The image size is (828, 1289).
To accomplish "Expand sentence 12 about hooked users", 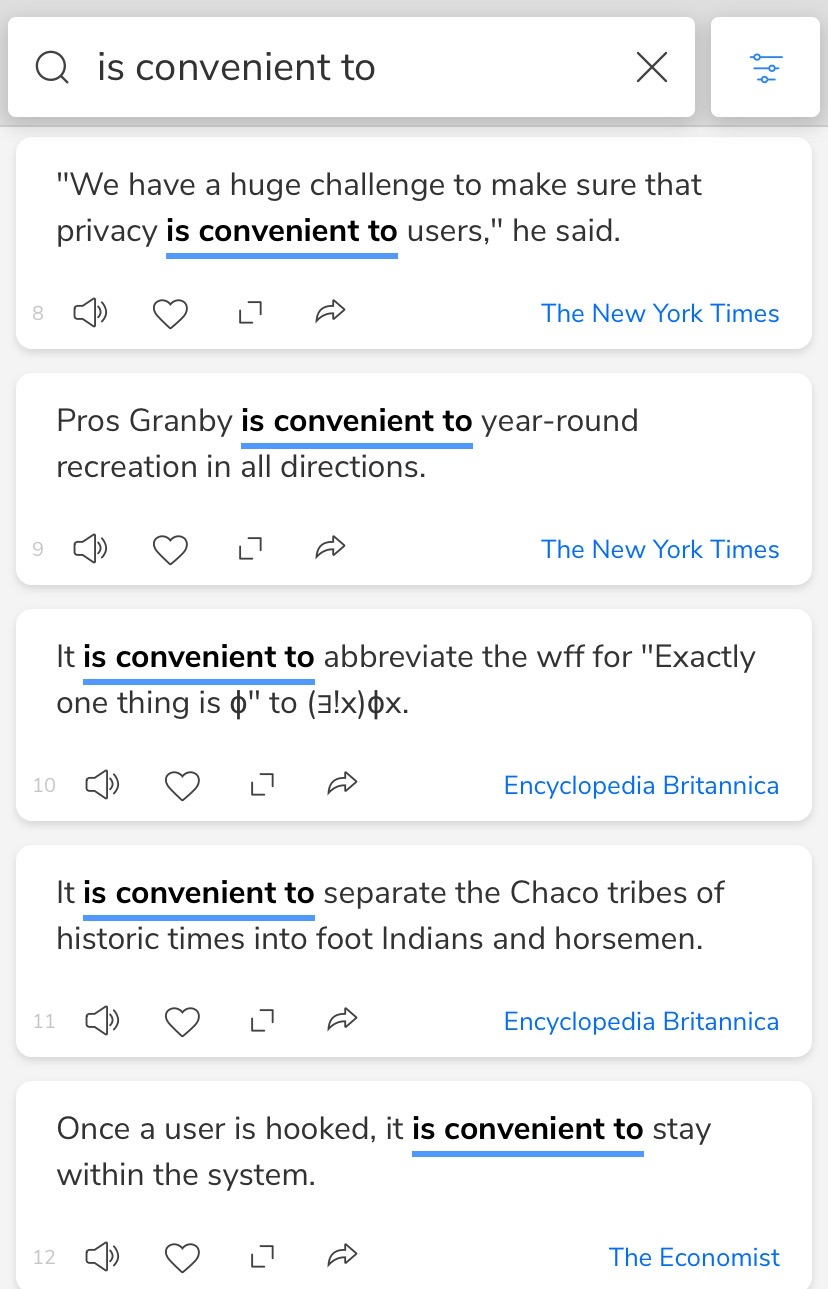I will tap(262, 1257).
